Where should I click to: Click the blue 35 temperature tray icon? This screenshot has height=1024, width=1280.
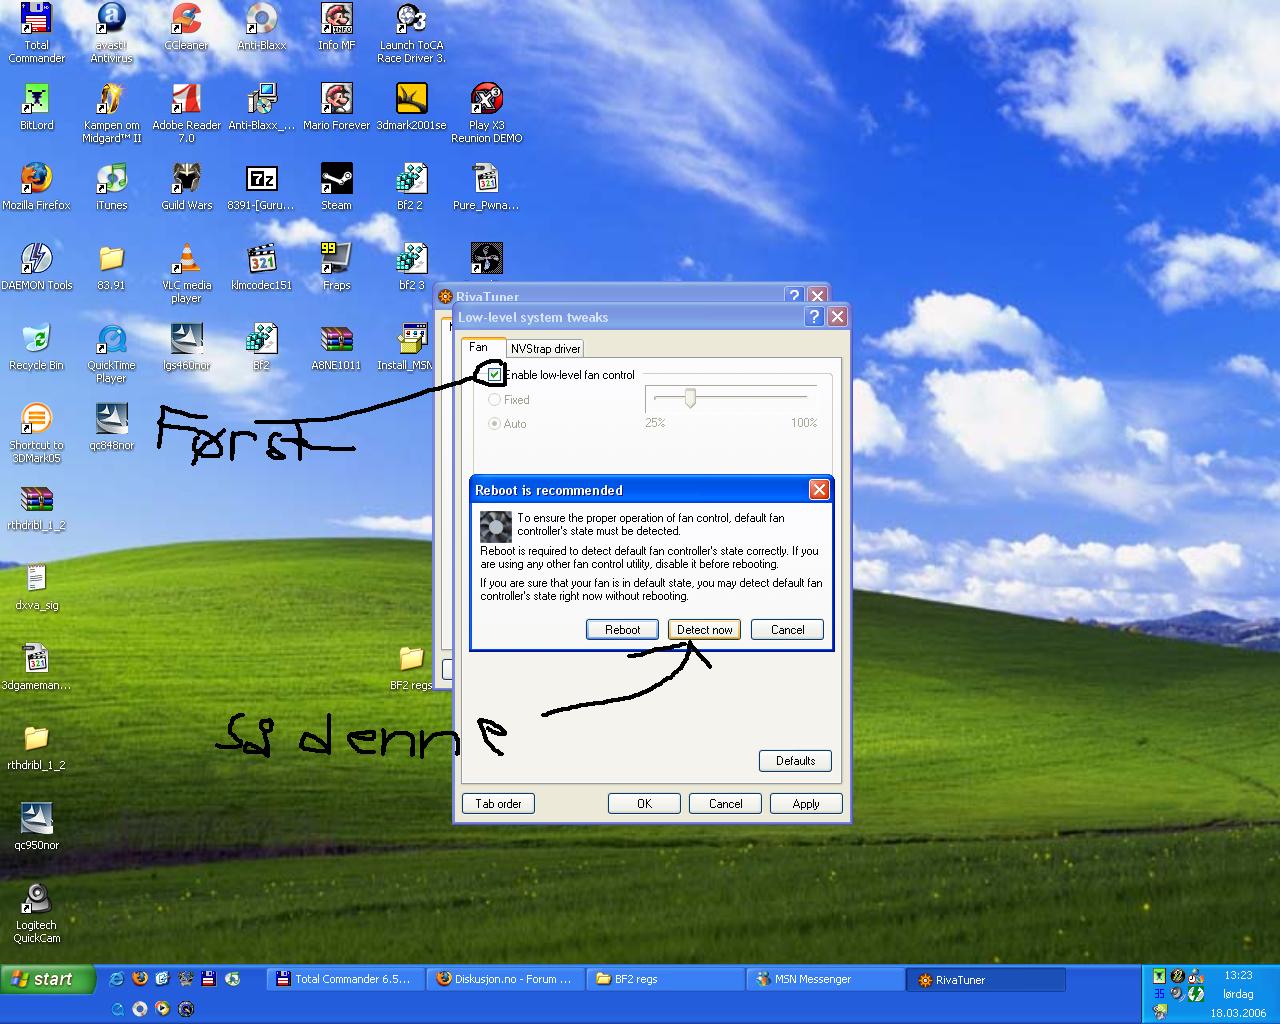click(x=1159, y=994)
